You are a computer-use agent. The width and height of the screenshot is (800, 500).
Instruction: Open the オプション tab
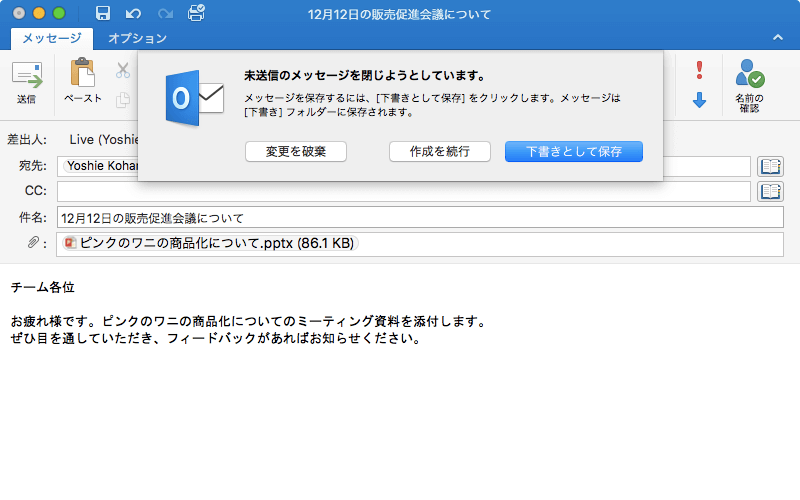pos(137,38)
